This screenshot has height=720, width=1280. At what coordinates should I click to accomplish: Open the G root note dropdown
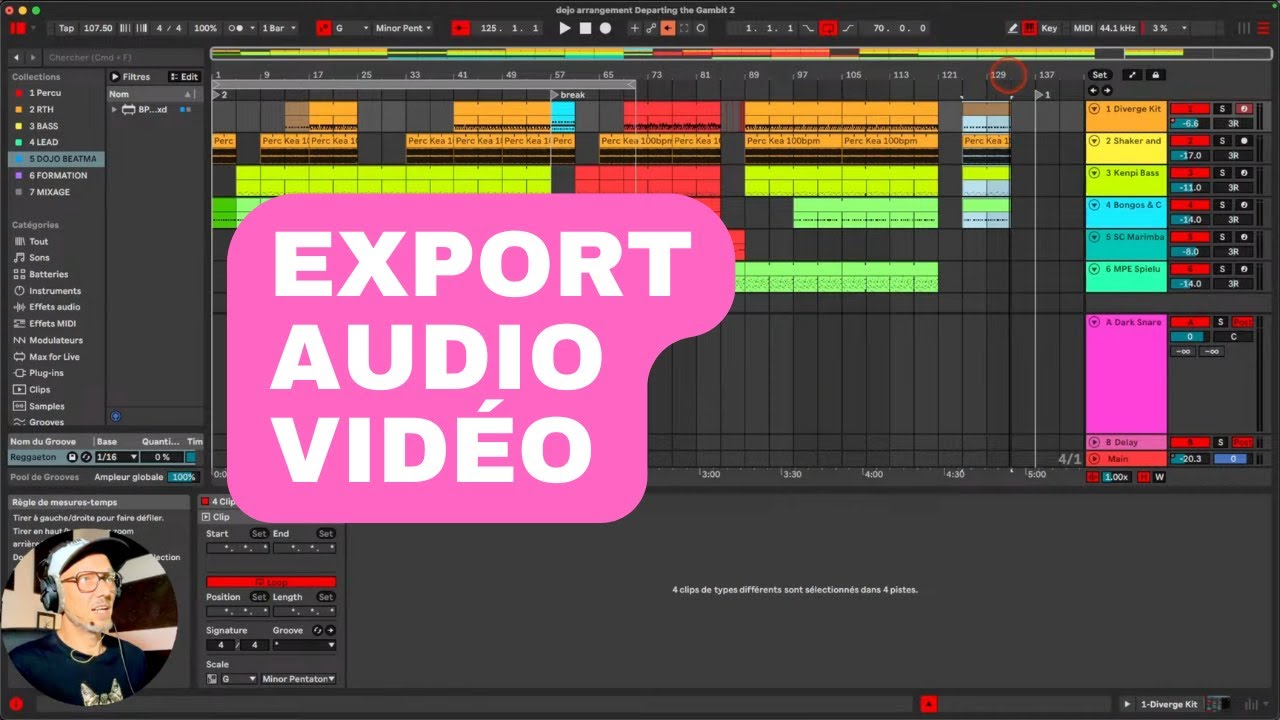pyautogui.click(x=351, y=28)
